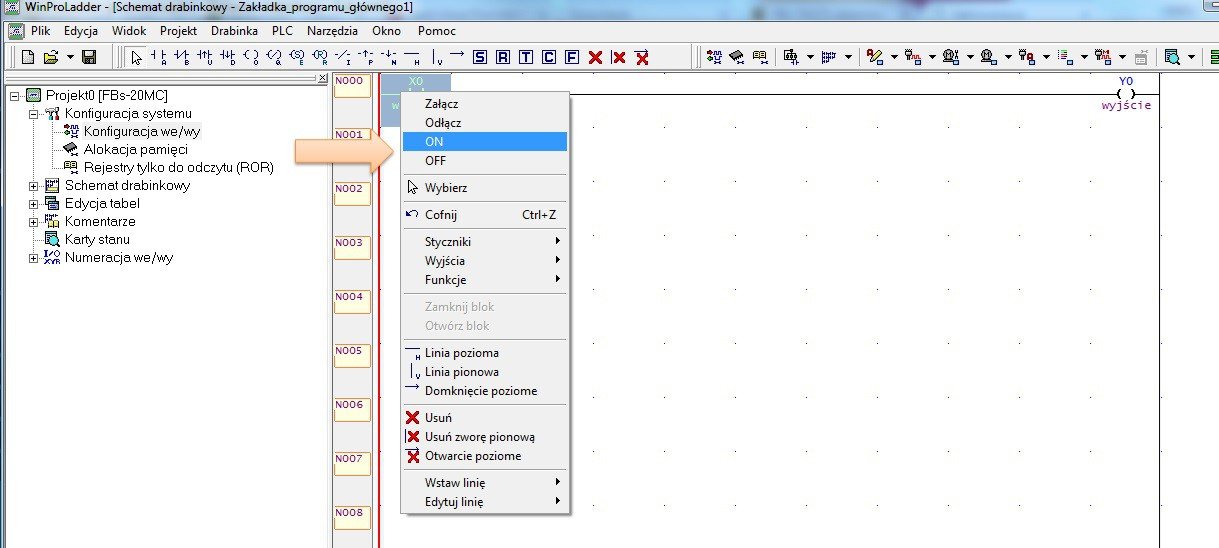Select the output coil (O) tool
The image size is (1219, 548).
251,57
